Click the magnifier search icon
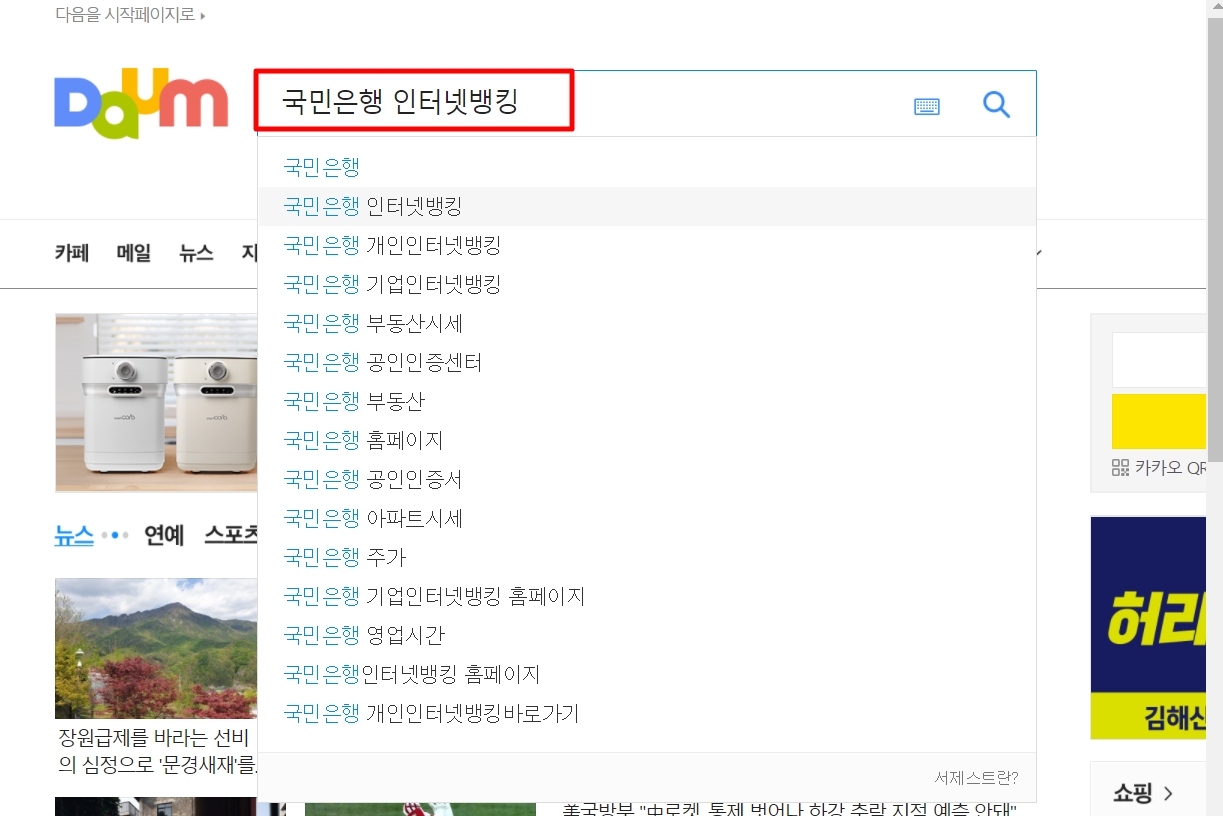 click(x=996, y=104)
